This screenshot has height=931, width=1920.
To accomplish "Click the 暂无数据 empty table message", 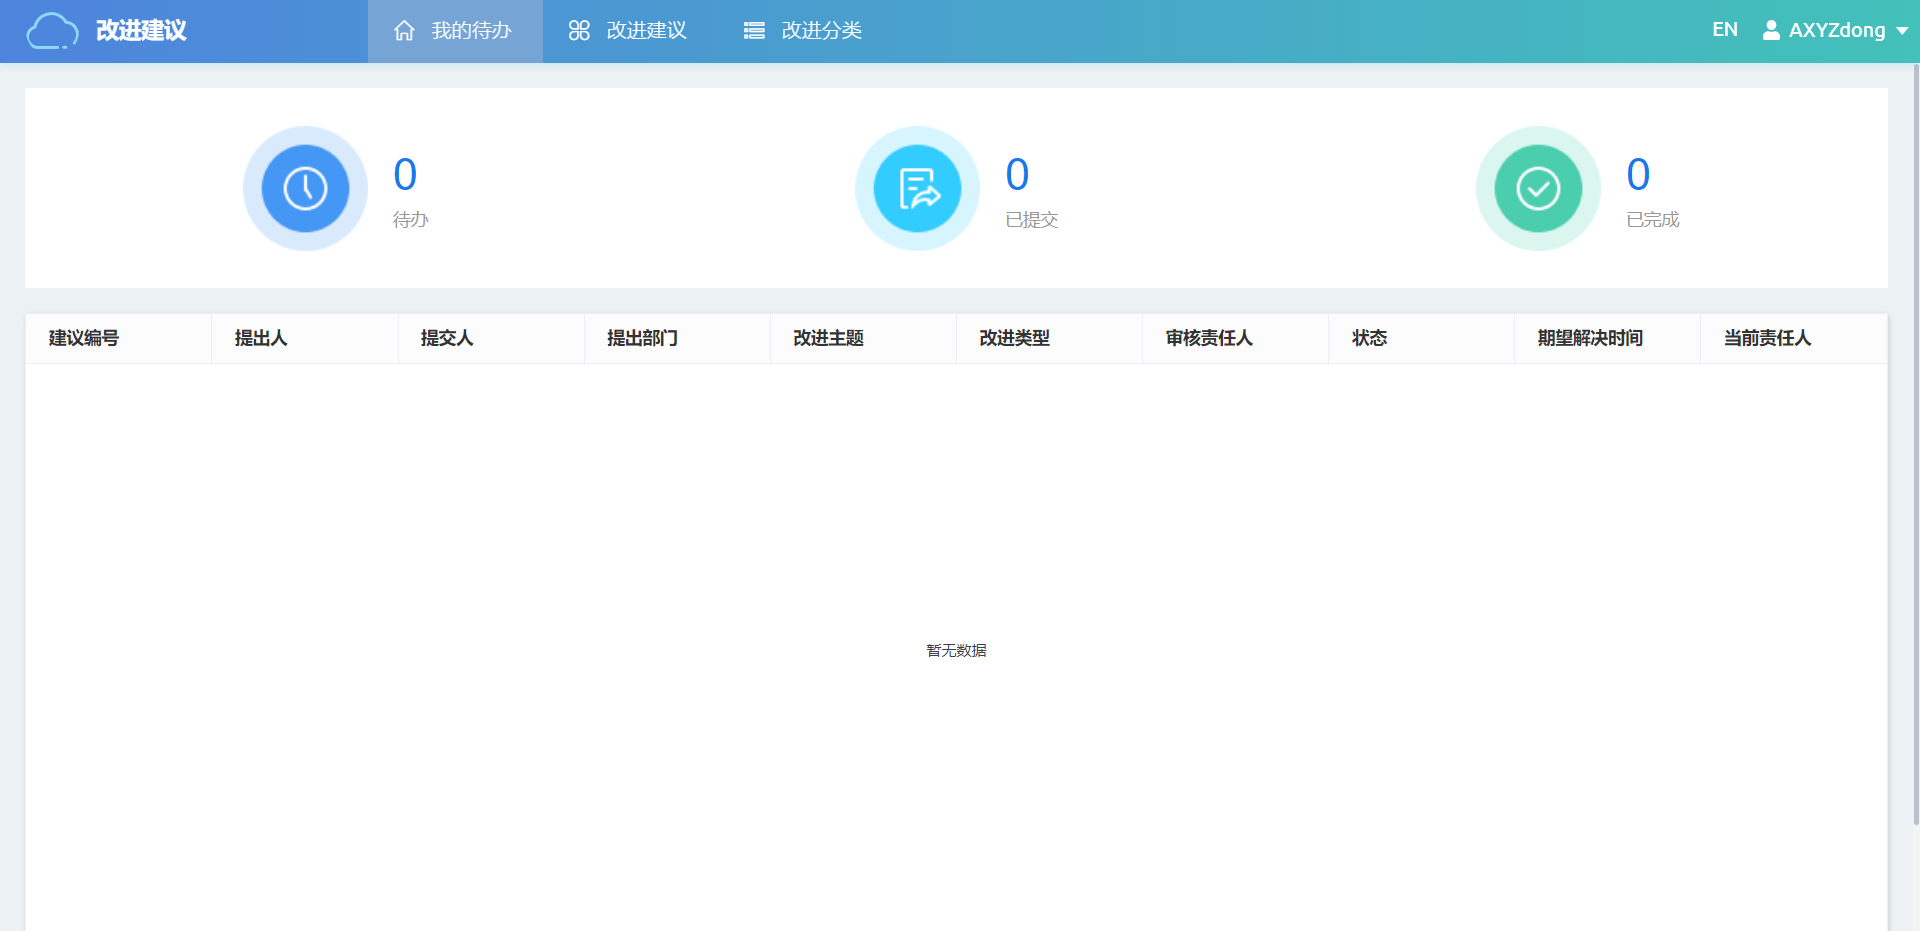I will pos(956,651).
